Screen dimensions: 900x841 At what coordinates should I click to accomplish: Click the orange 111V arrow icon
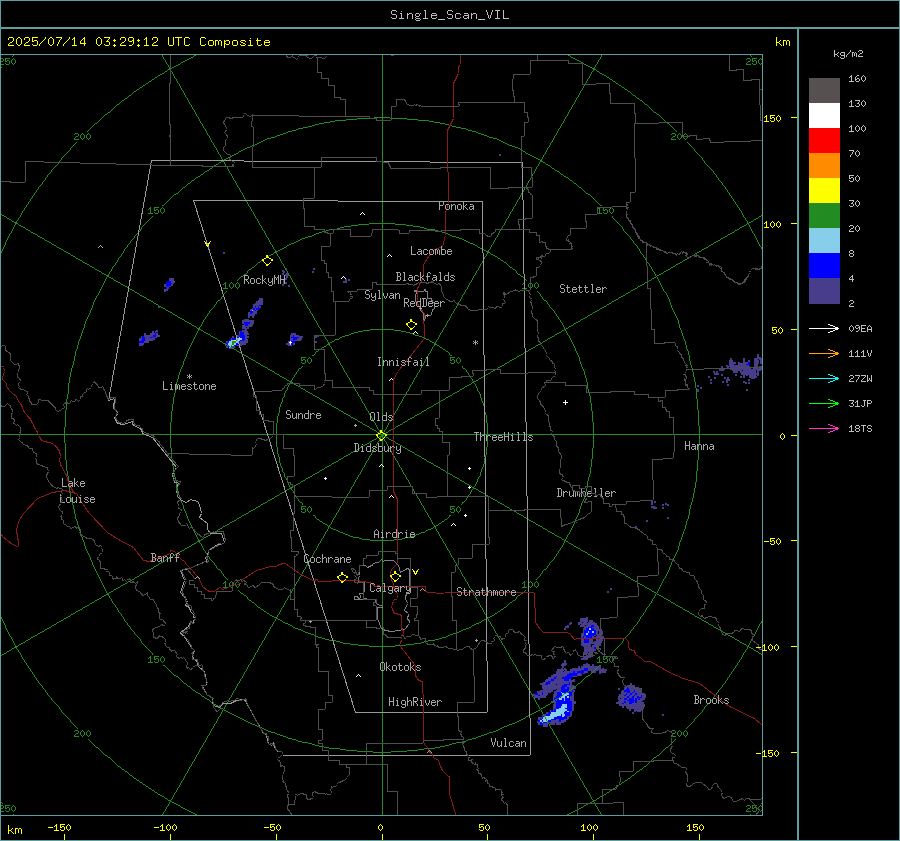[x=824, y=354]
